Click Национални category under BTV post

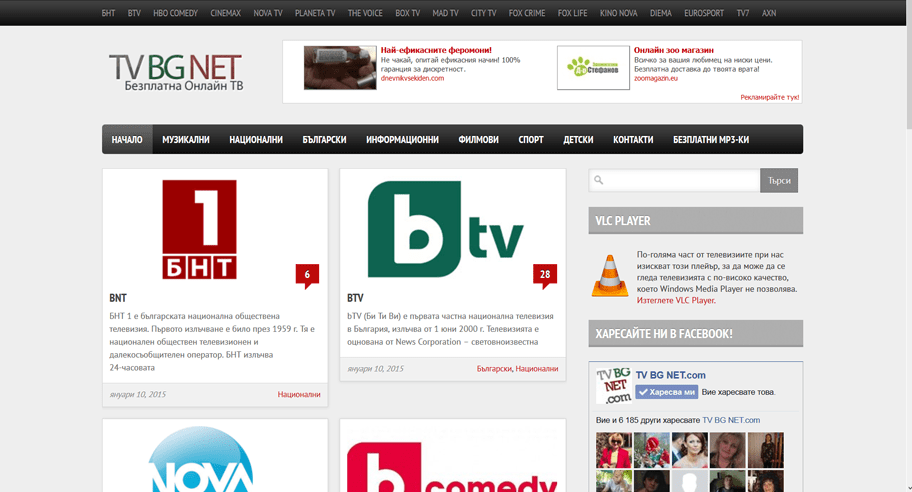pyautogui.click(x=537, y=369)
